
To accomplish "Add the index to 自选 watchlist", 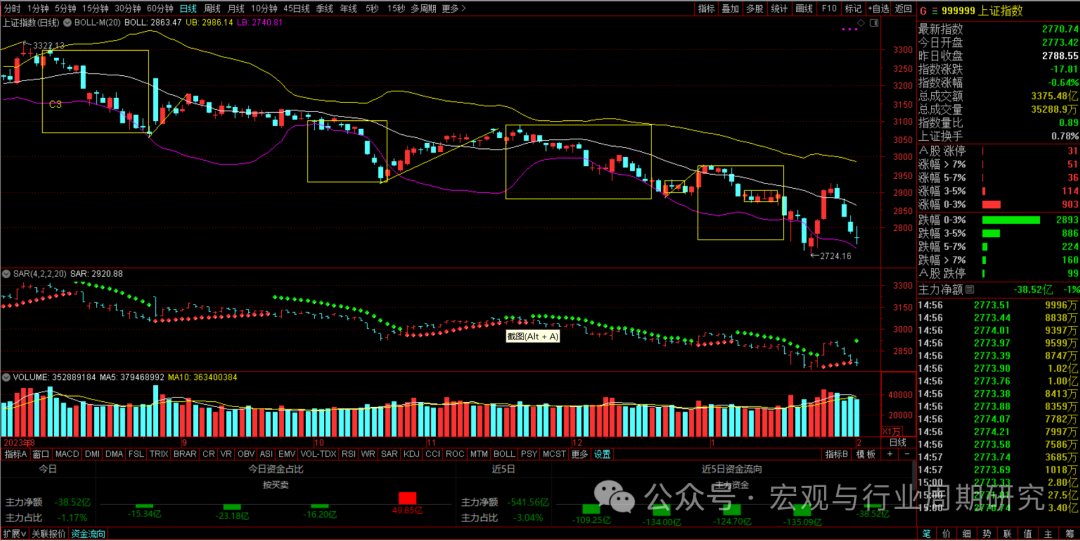I will tap(879, 8).
